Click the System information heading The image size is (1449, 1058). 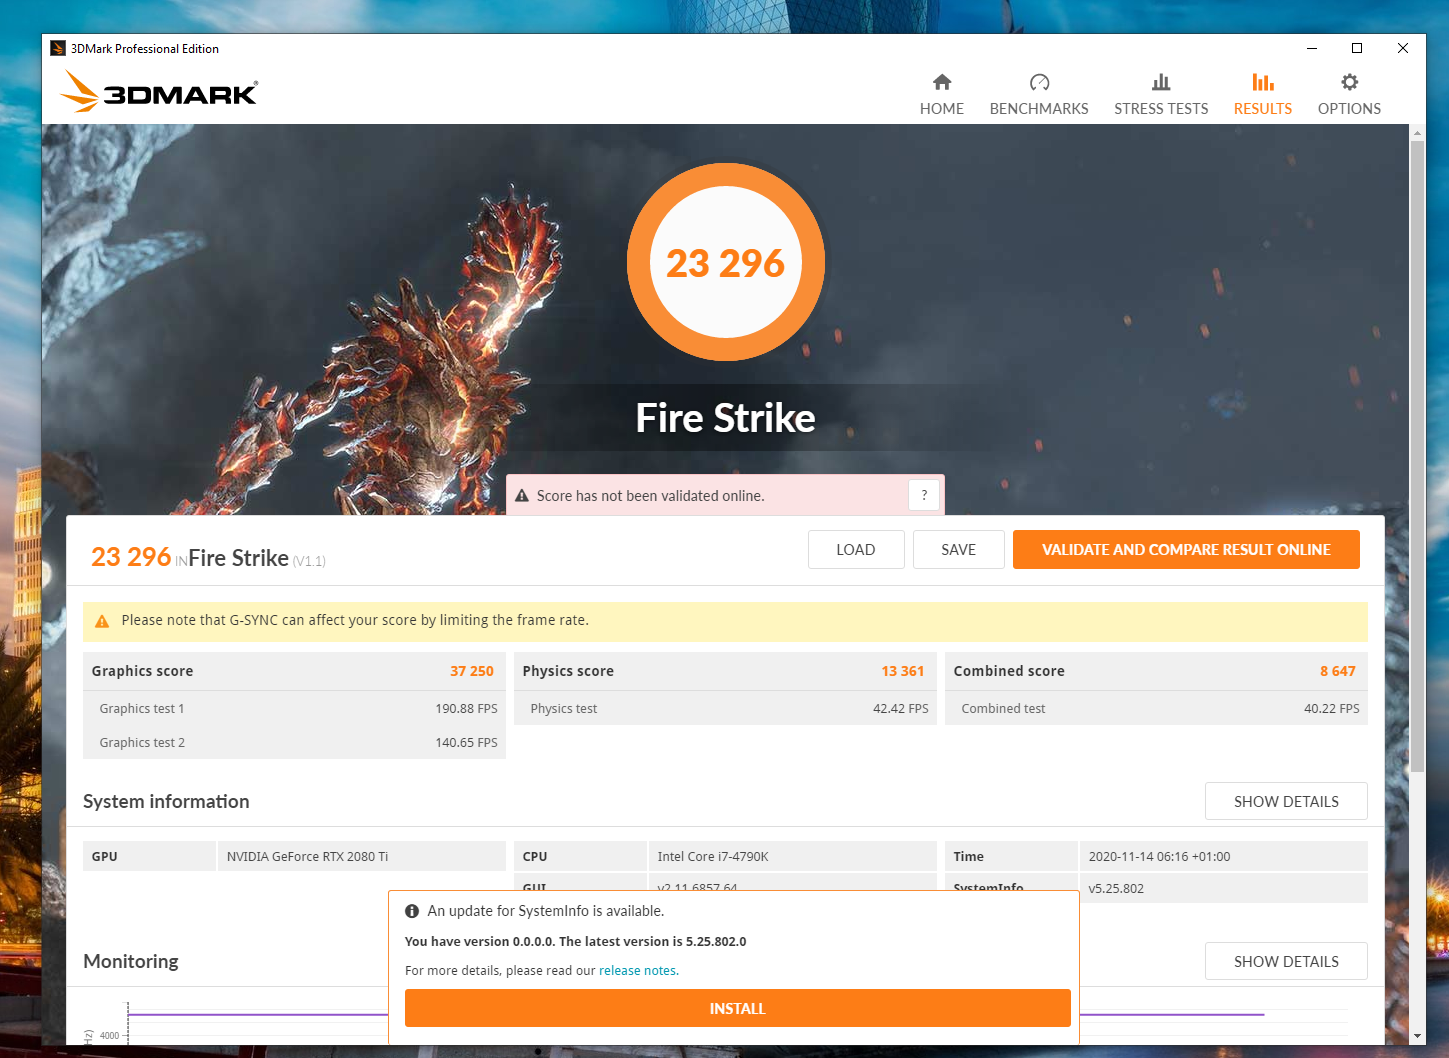pyautogui.click(x=166, y=802)
